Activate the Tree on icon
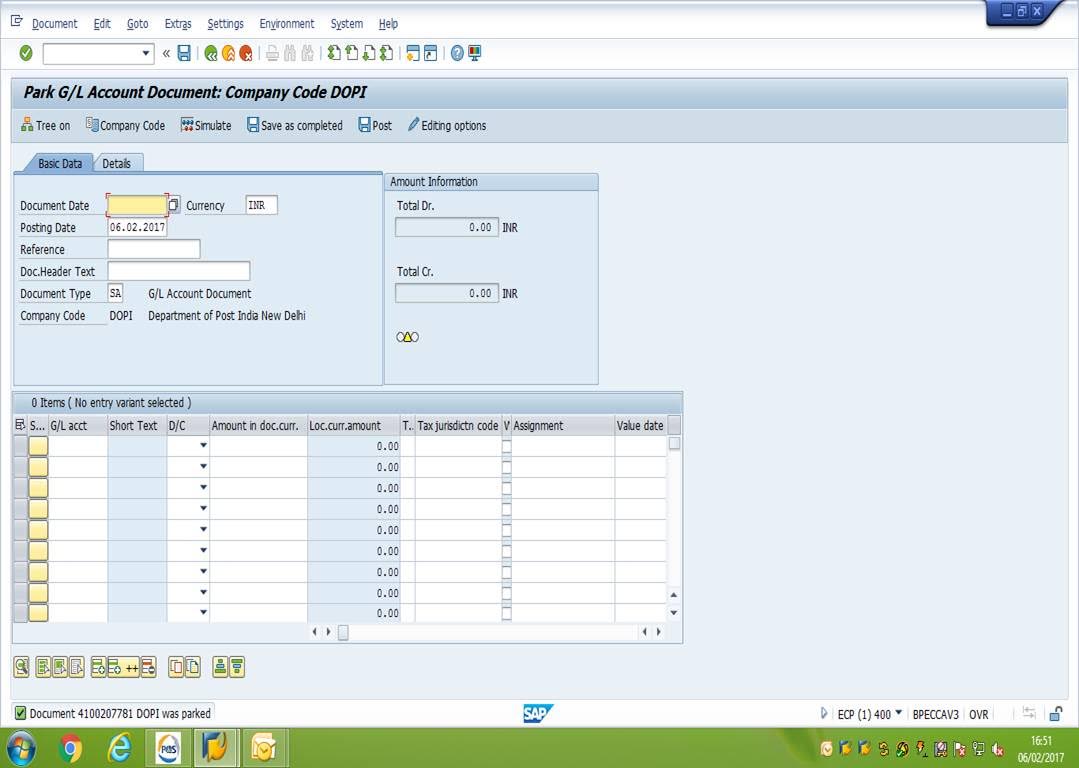Screen dimensions: 1079x768 45,125
